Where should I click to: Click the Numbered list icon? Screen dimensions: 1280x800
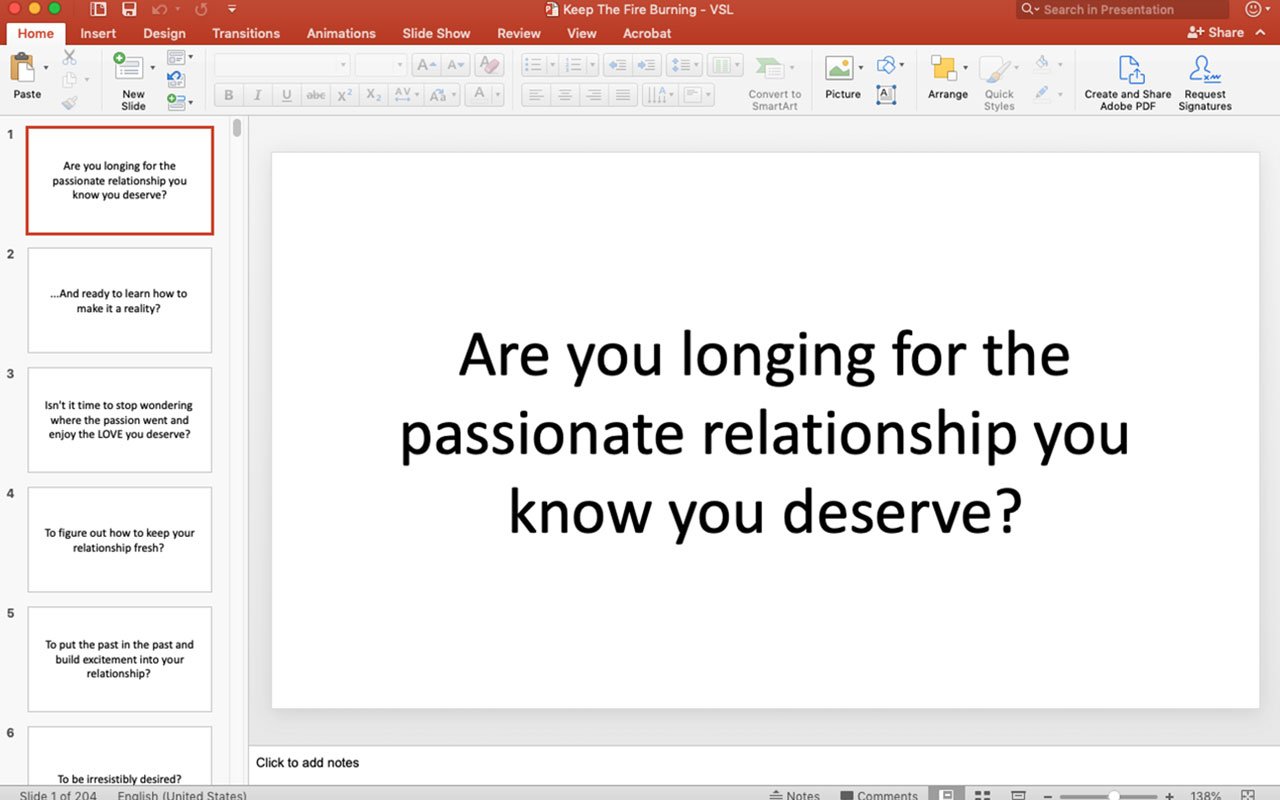point(574,65)
